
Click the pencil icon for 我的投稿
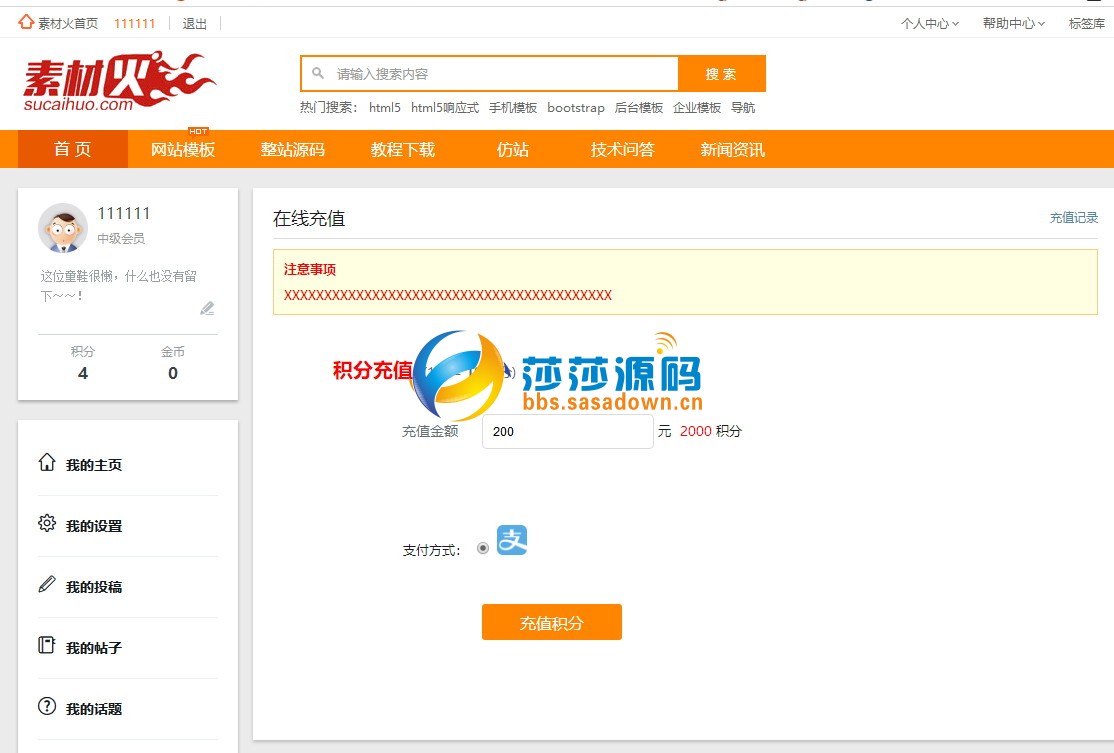(47, 585)
